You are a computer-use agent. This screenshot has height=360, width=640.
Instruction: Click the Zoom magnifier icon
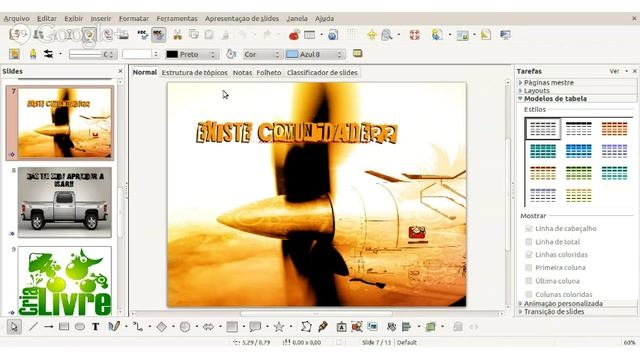tap(387, 35)
